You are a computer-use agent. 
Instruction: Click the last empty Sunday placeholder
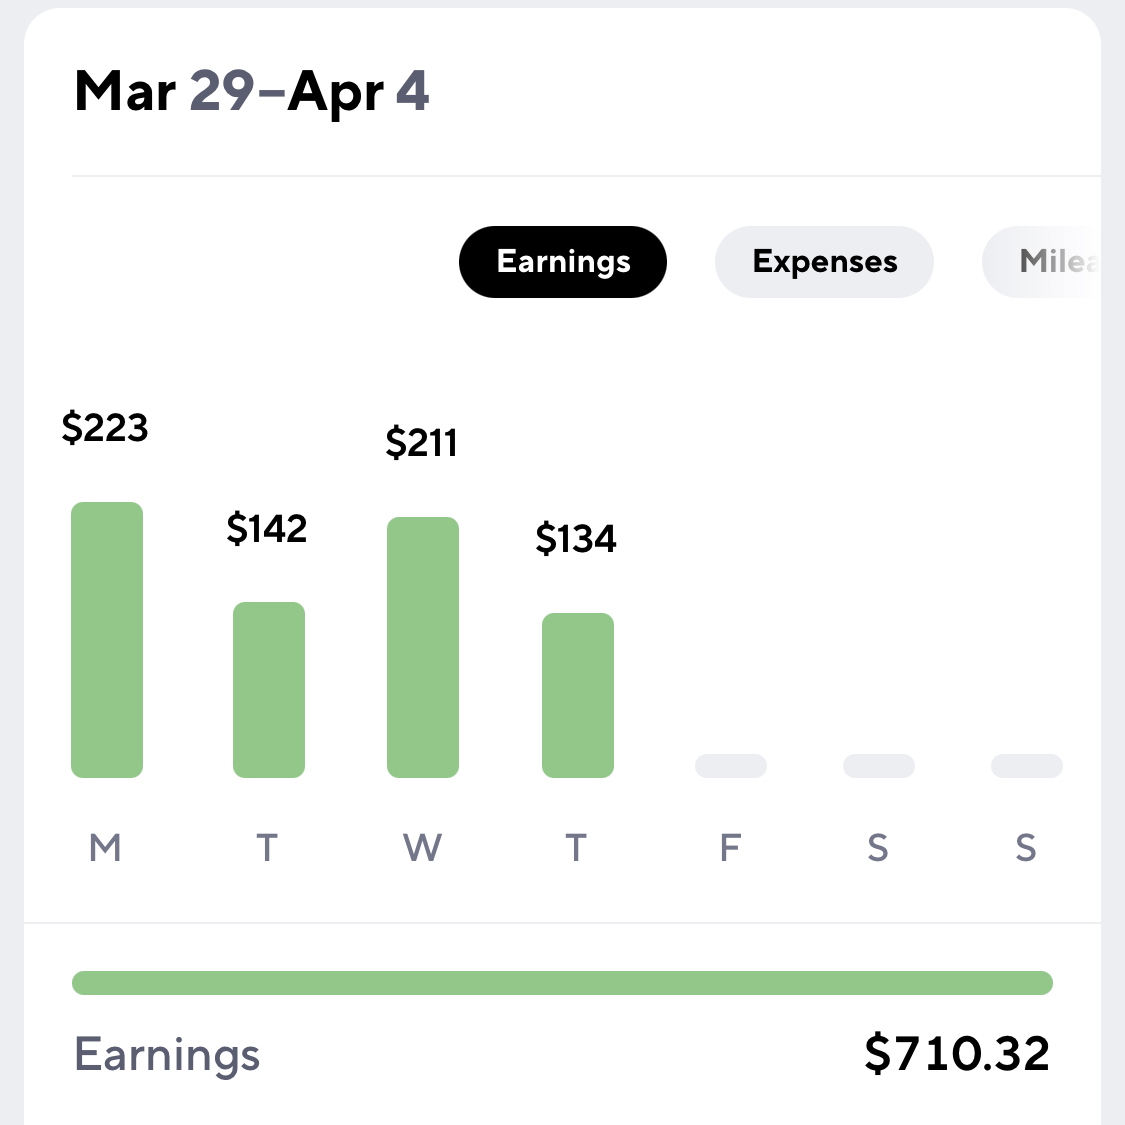click(1027, 766)
